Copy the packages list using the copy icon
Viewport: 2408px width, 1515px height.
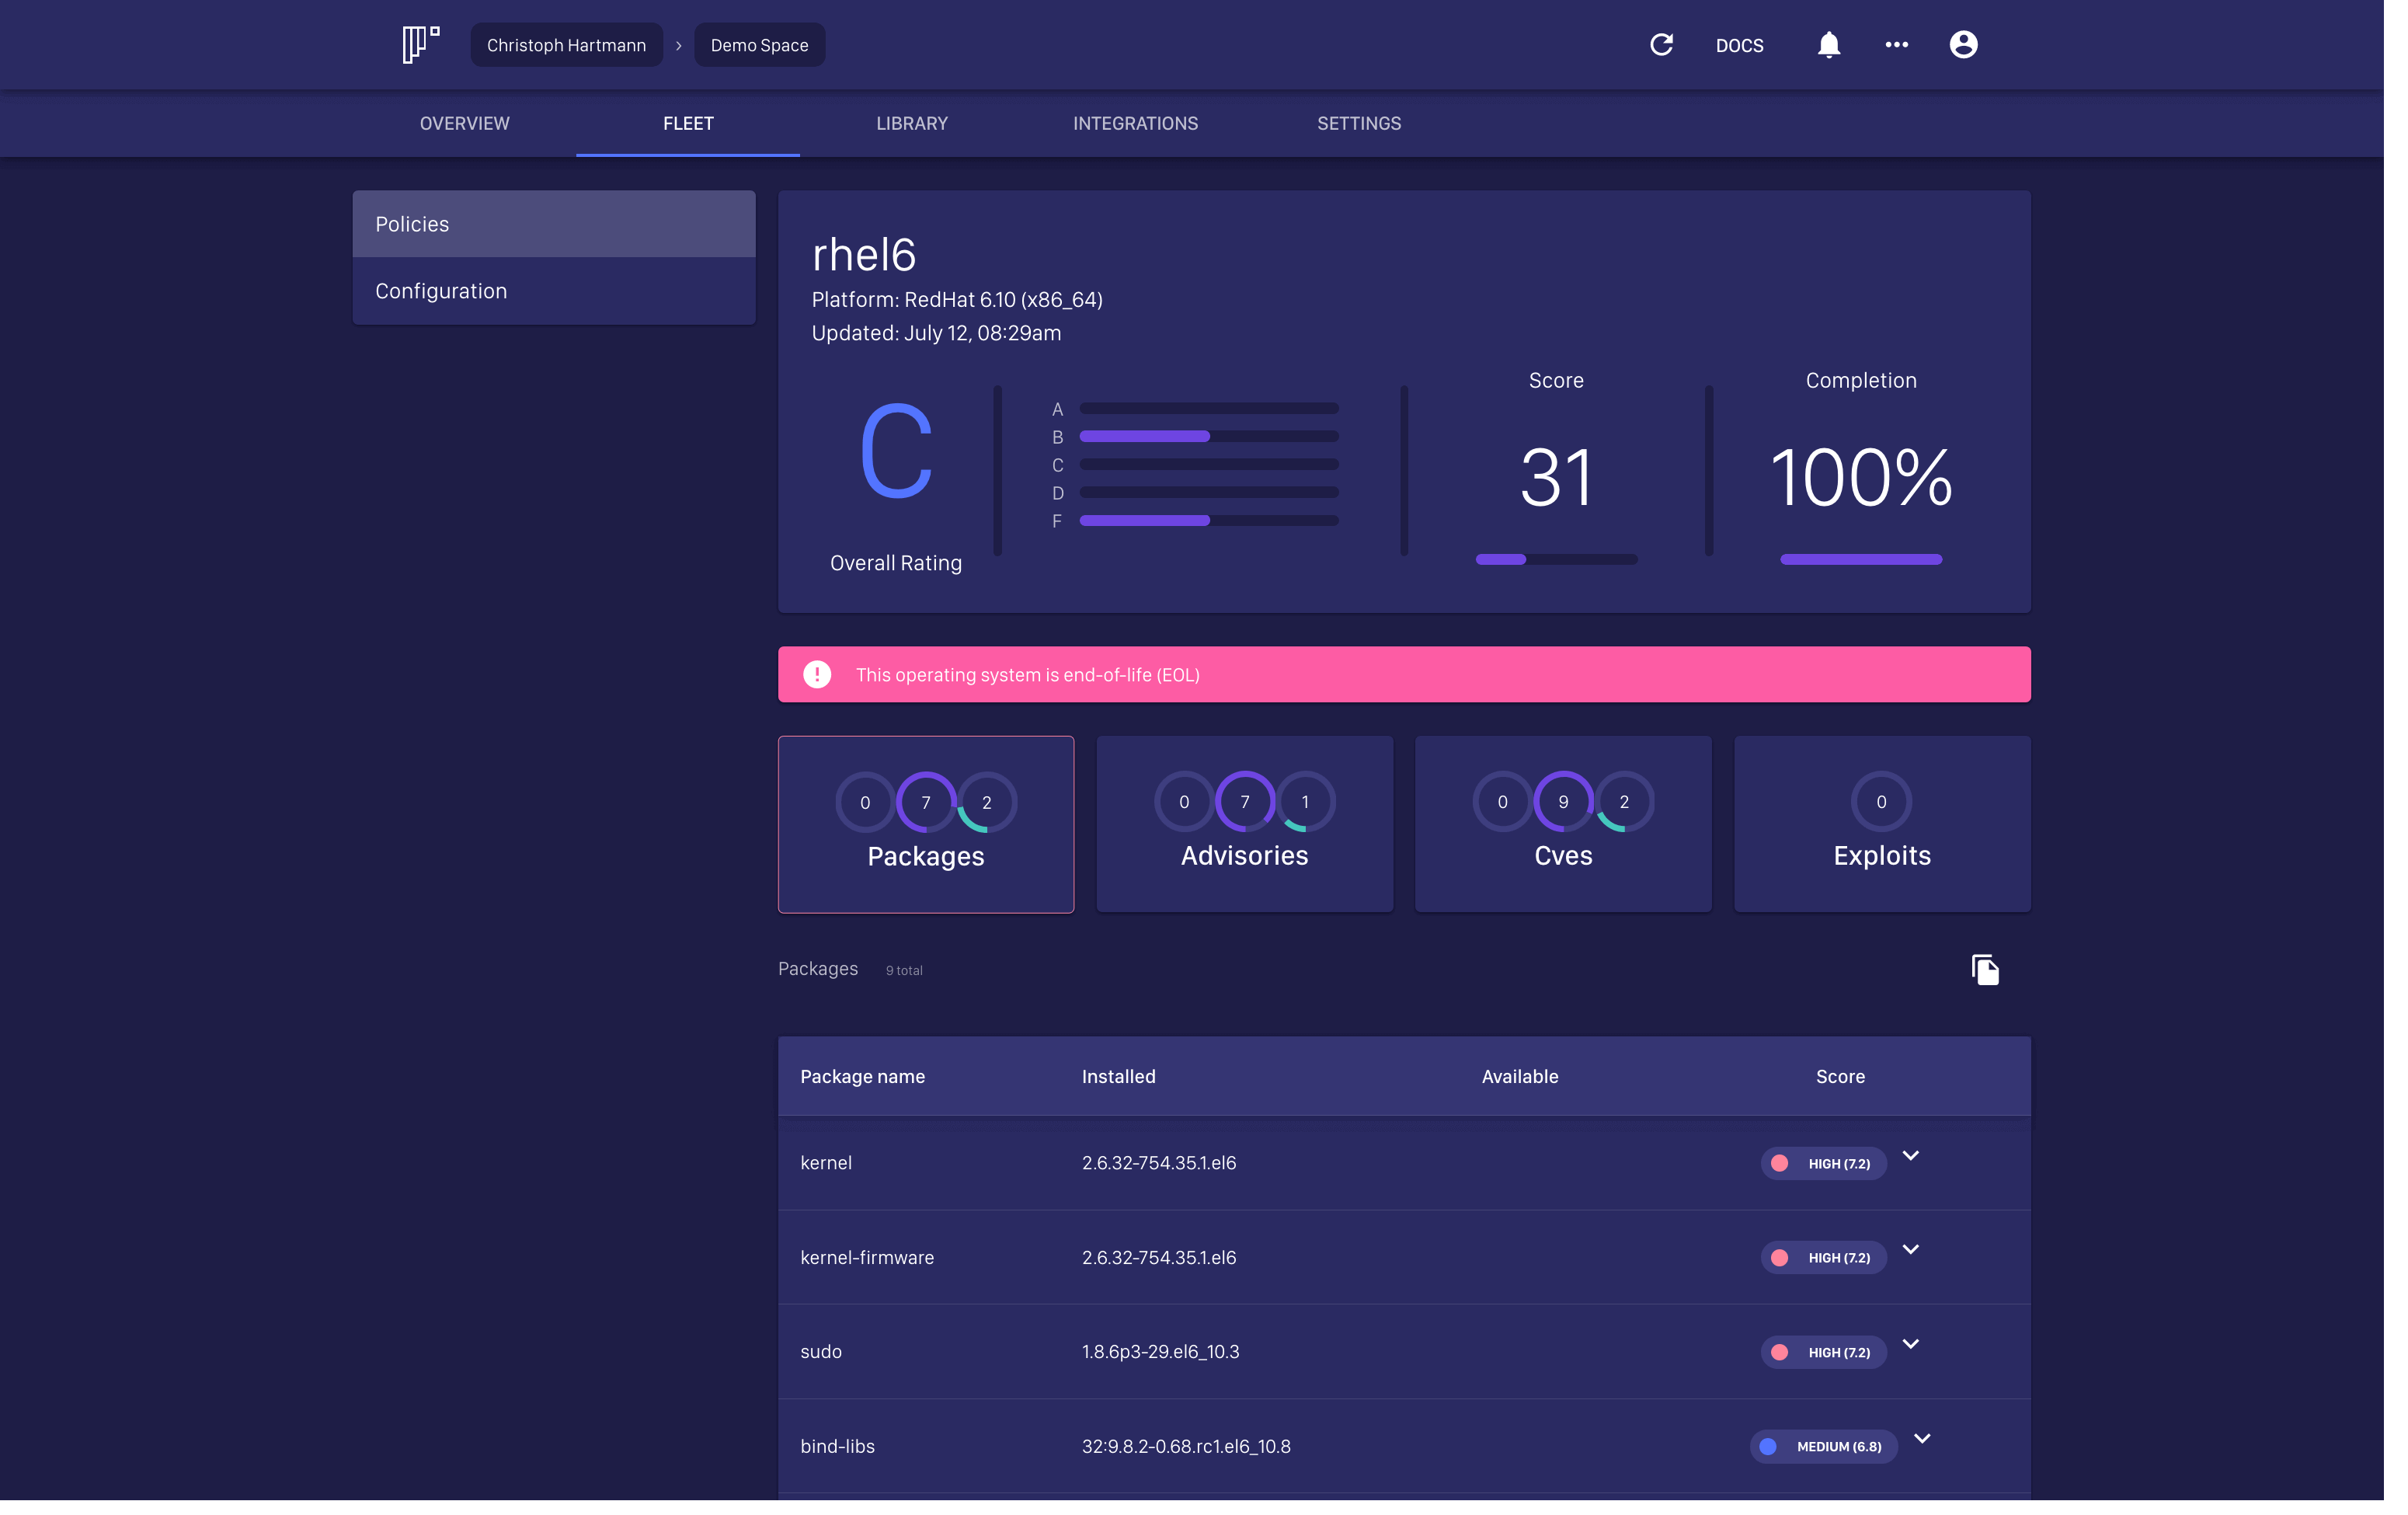tap(1986, 969)
